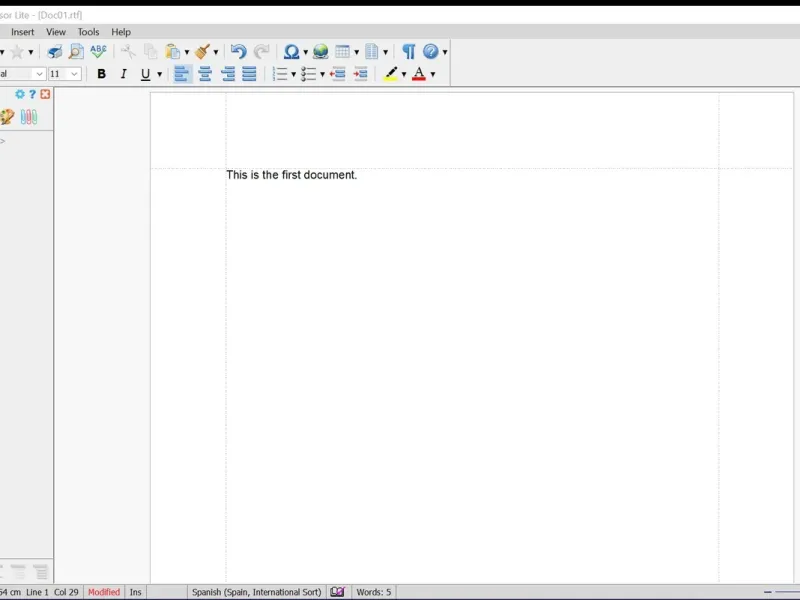Click the Redo arrow icon
The image size is (800, 600).
coord(261,52)
